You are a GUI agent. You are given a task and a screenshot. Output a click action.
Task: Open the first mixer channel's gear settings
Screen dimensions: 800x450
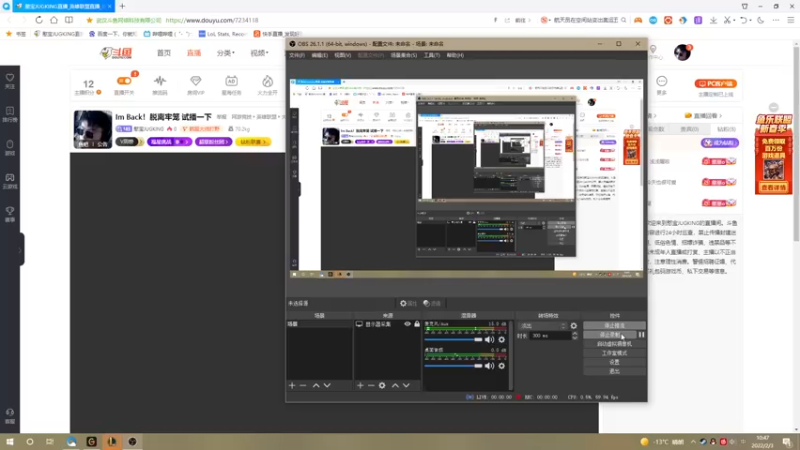pyautogui.click(x=502, y=340)
